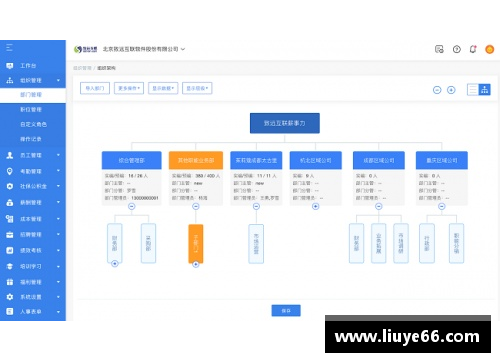
Task: Expand the orange 子部门 child node
Action: (196, 264)
